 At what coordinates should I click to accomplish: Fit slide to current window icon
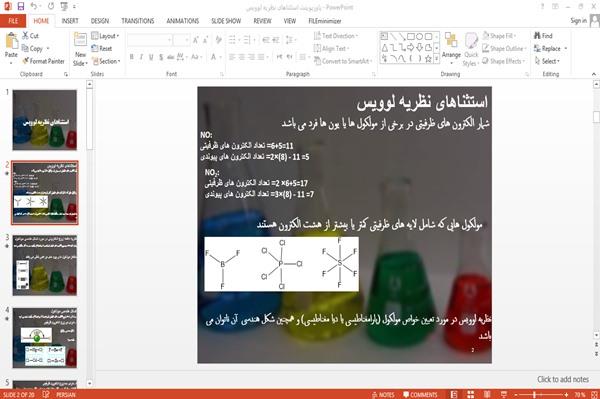click(594, 395)
